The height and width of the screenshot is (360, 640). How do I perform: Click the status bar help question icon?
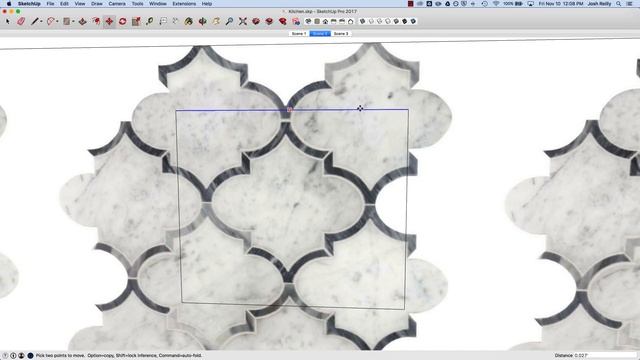coord(5,356)
